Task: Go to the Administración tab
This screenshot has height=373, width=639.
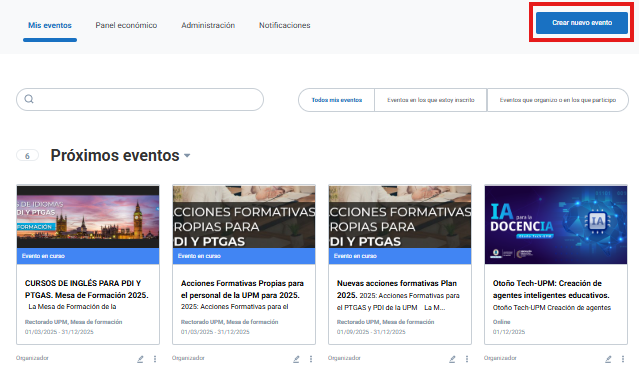Action: 208,25
